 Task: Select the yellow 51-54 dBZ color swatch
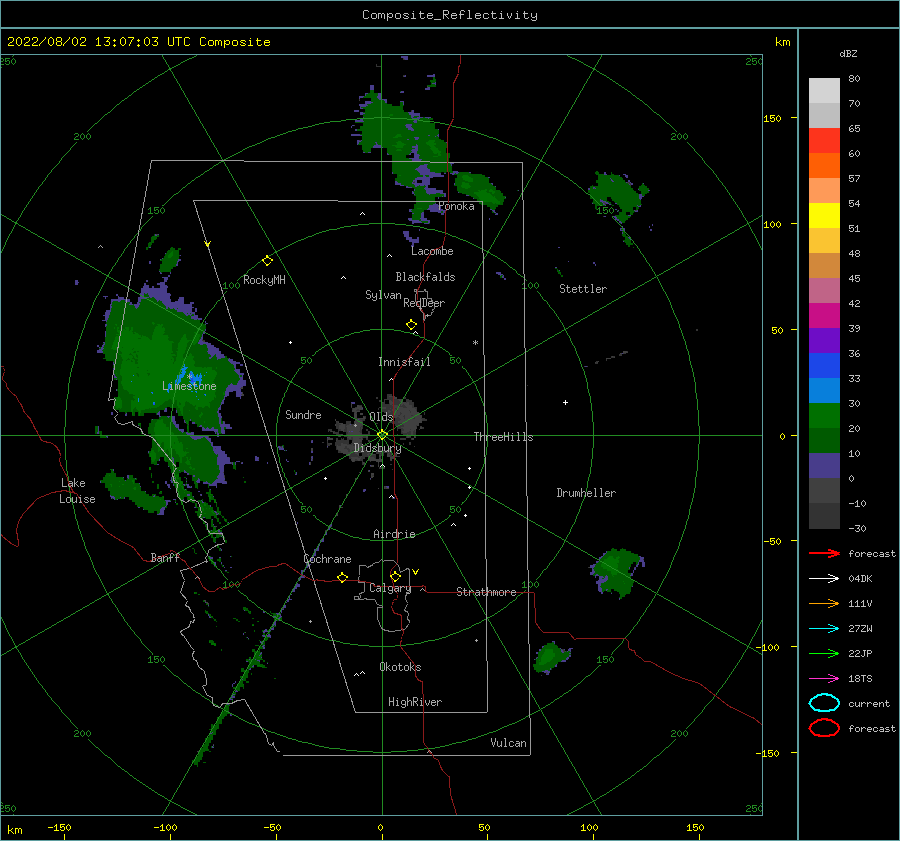click(824, 215)
